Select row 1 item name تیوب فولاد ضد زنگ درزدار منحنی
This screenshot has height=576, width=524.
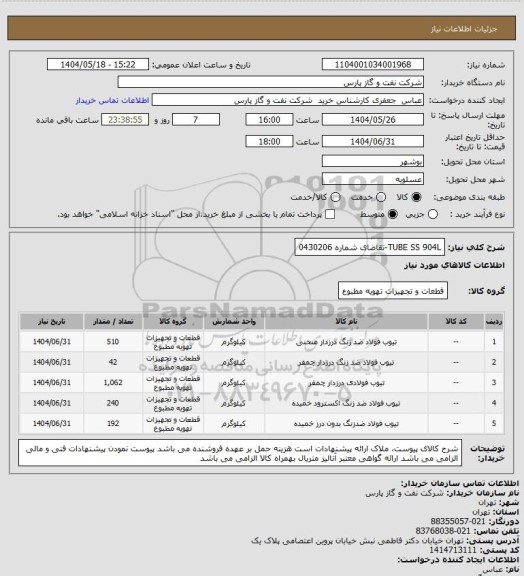pos(346,342)
